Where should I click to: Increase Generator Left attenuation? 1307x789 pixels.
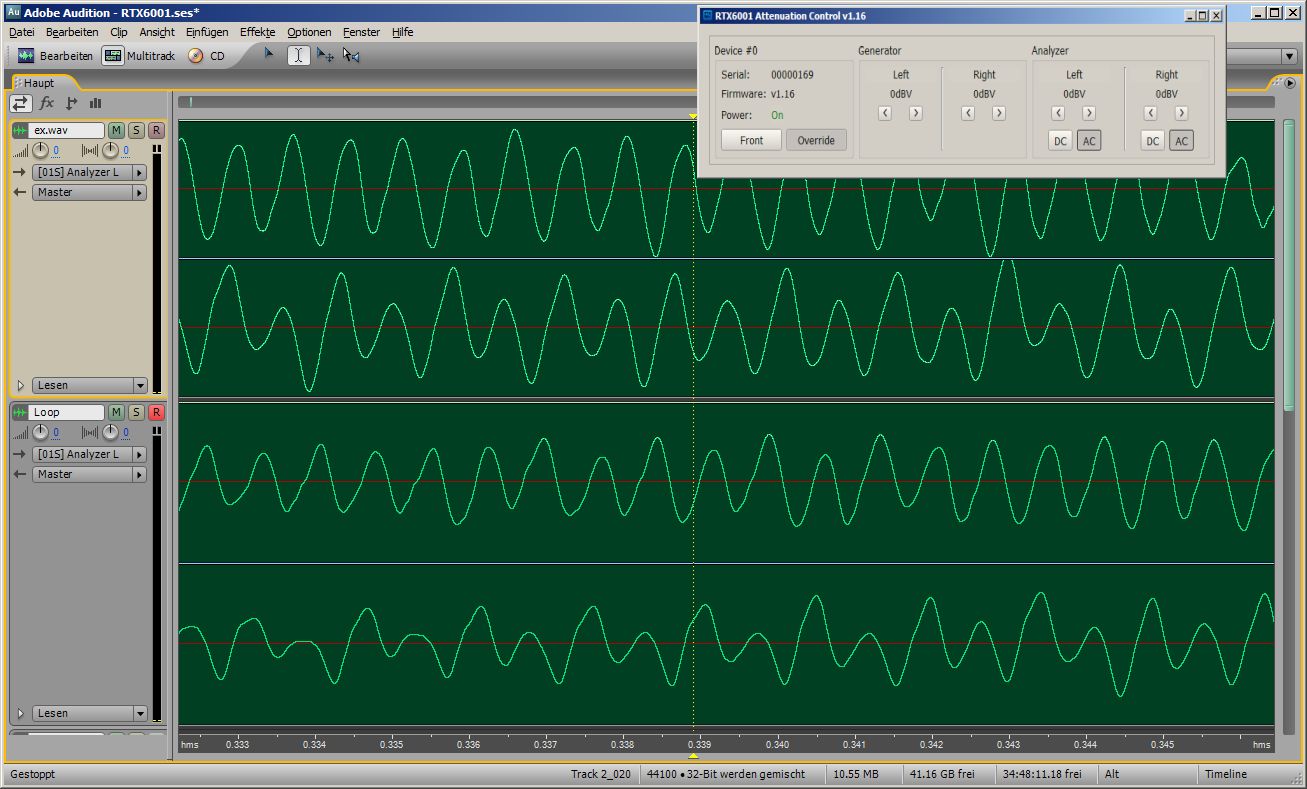point(915,113)
